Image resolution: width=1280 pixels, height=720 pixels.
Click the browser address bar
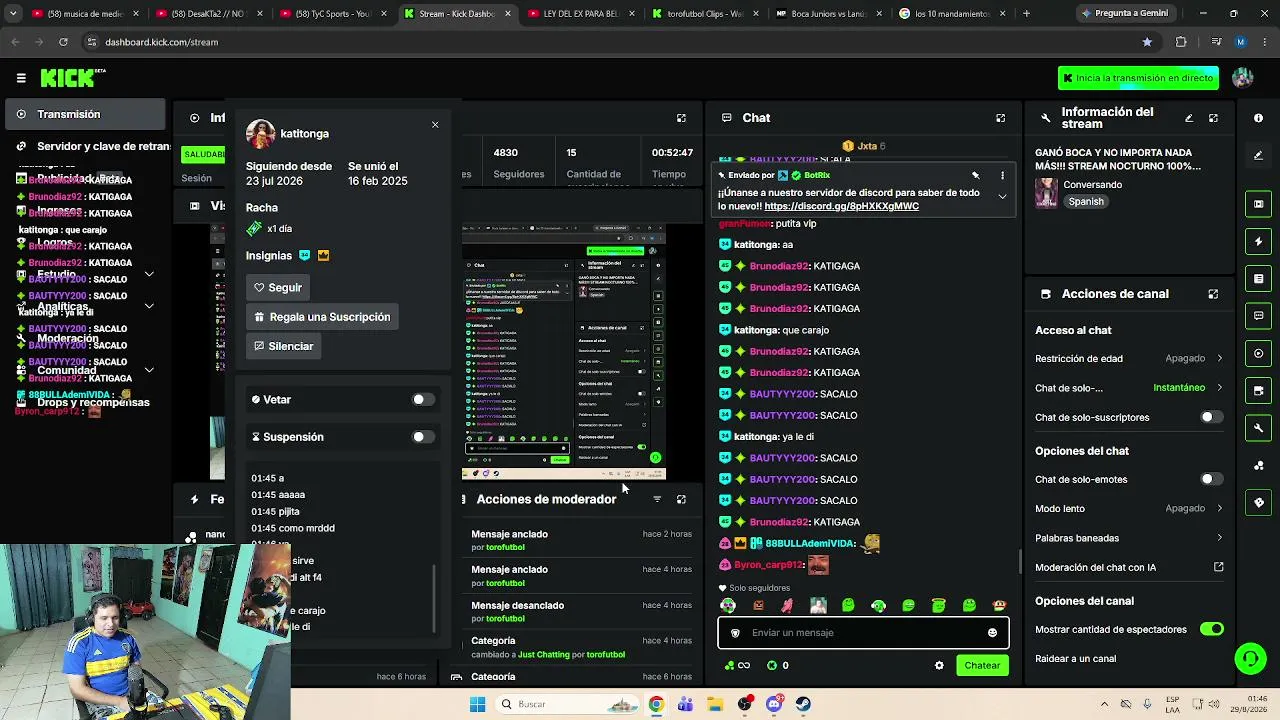coord(610,42)
